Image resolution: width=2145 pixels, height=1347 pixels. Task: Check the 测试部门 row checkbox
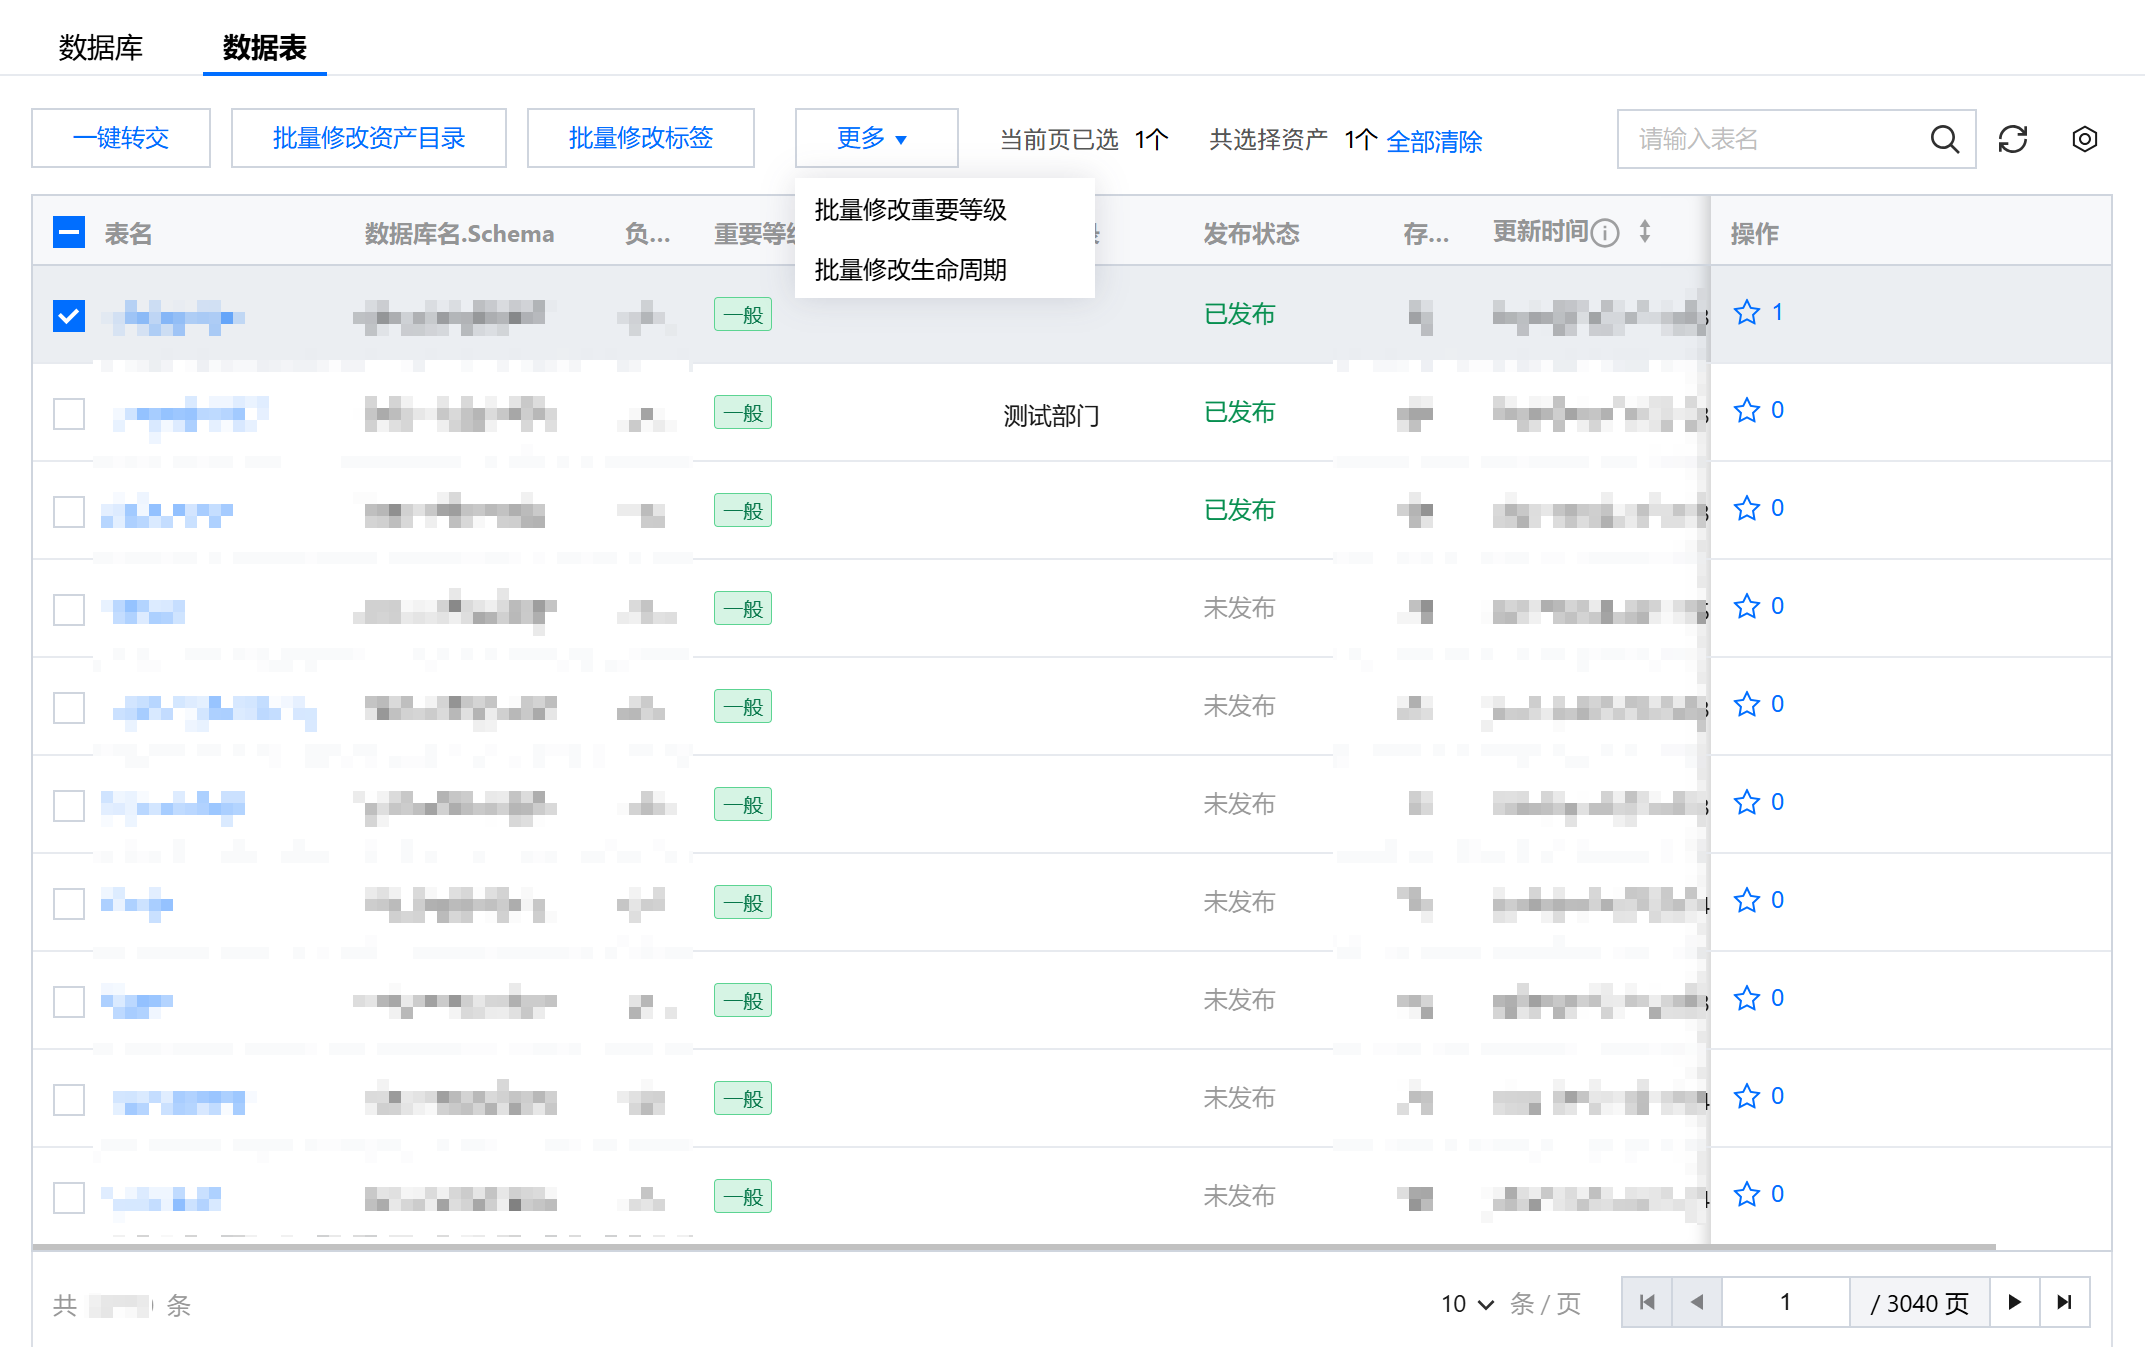[69, 414]
